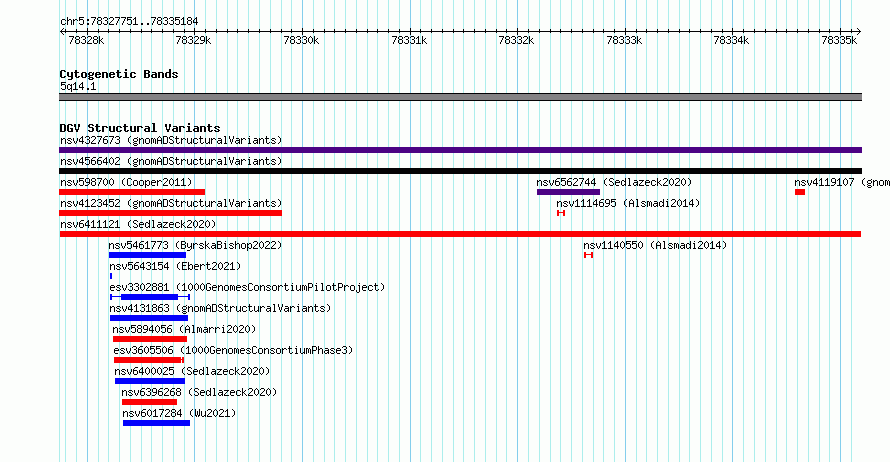890x462 pixels.
Task: Click the red nsv598700 variant bar
Action: (132, 192)
